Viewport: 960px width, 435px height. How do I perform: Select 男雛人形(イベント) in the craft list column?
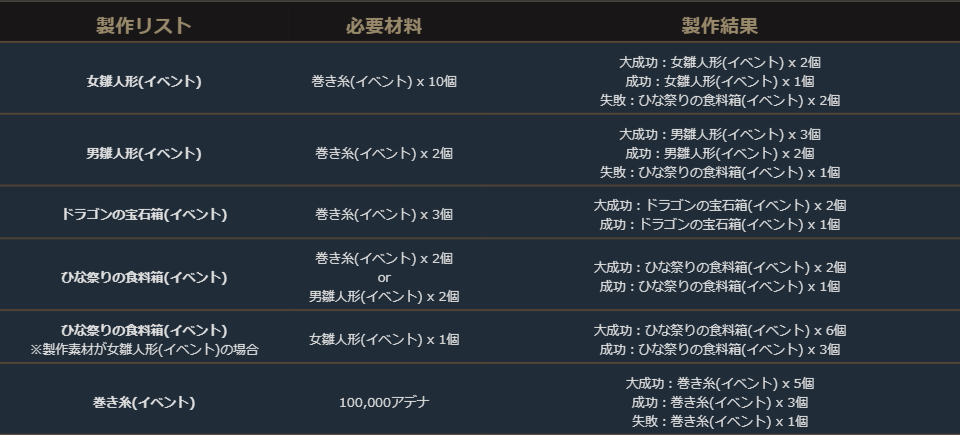coord(143,153)
